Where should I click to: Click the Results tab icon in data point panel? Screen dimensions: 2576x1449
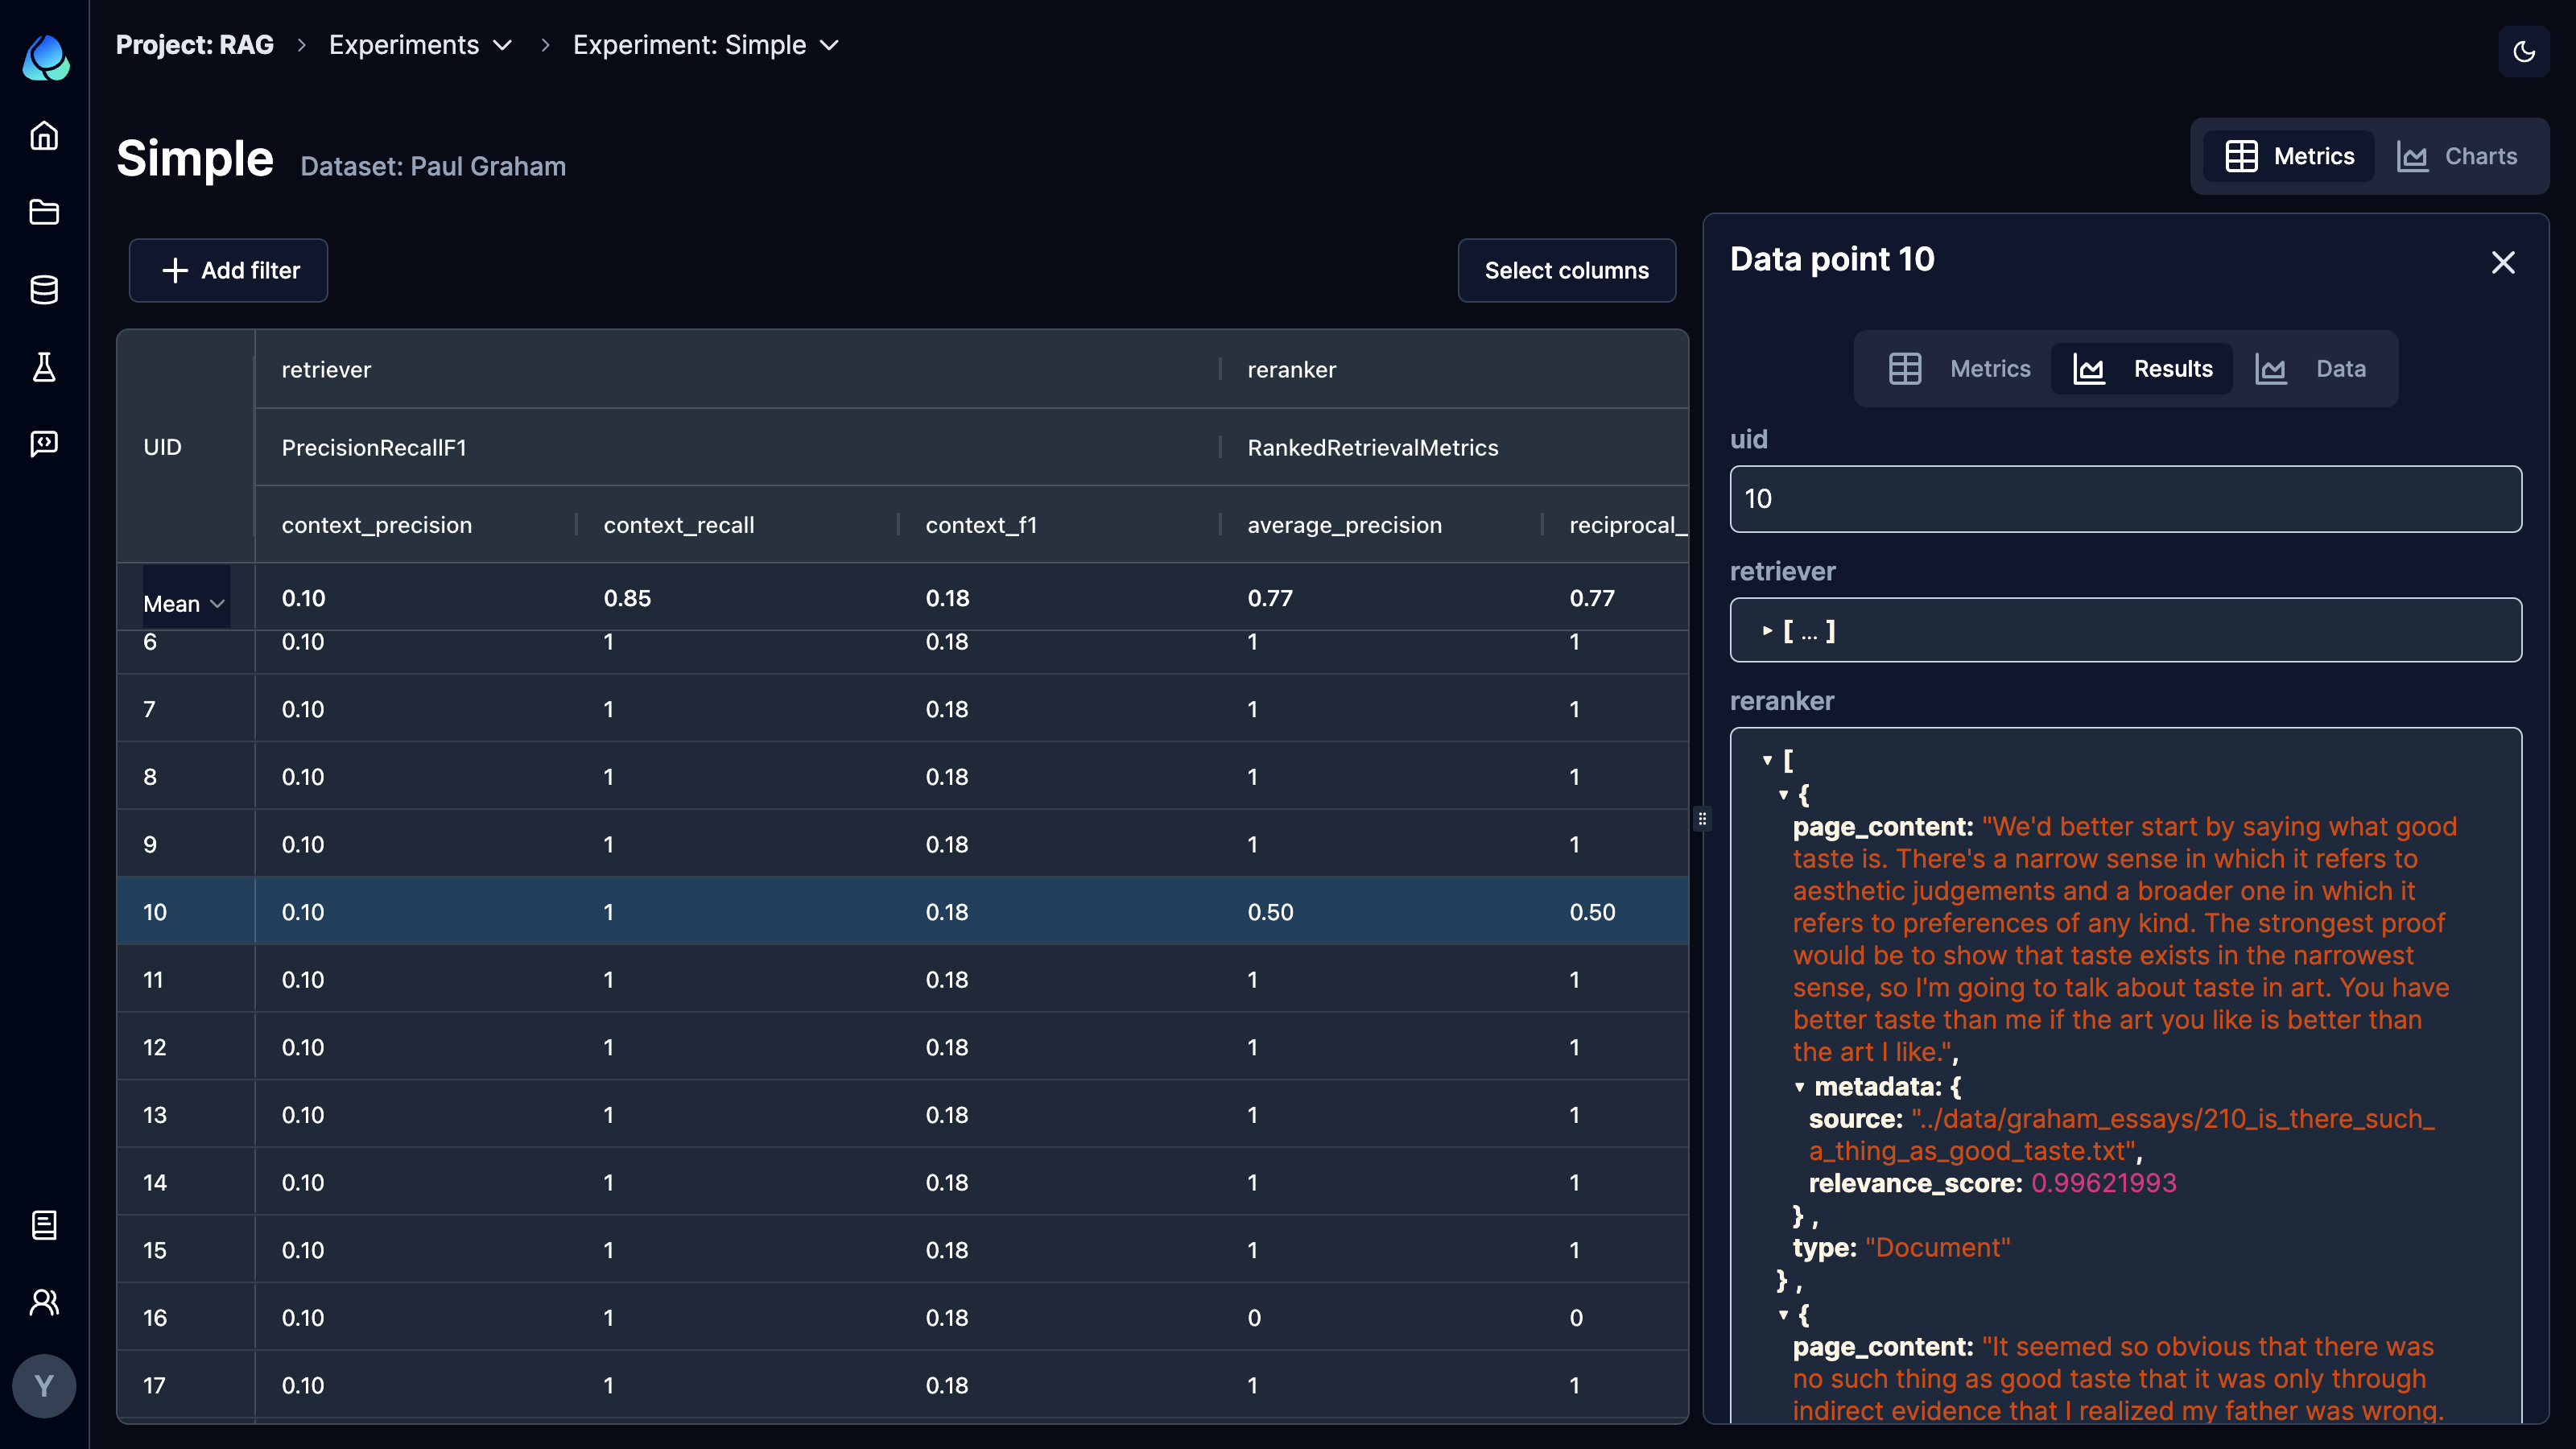[2090, 368]
